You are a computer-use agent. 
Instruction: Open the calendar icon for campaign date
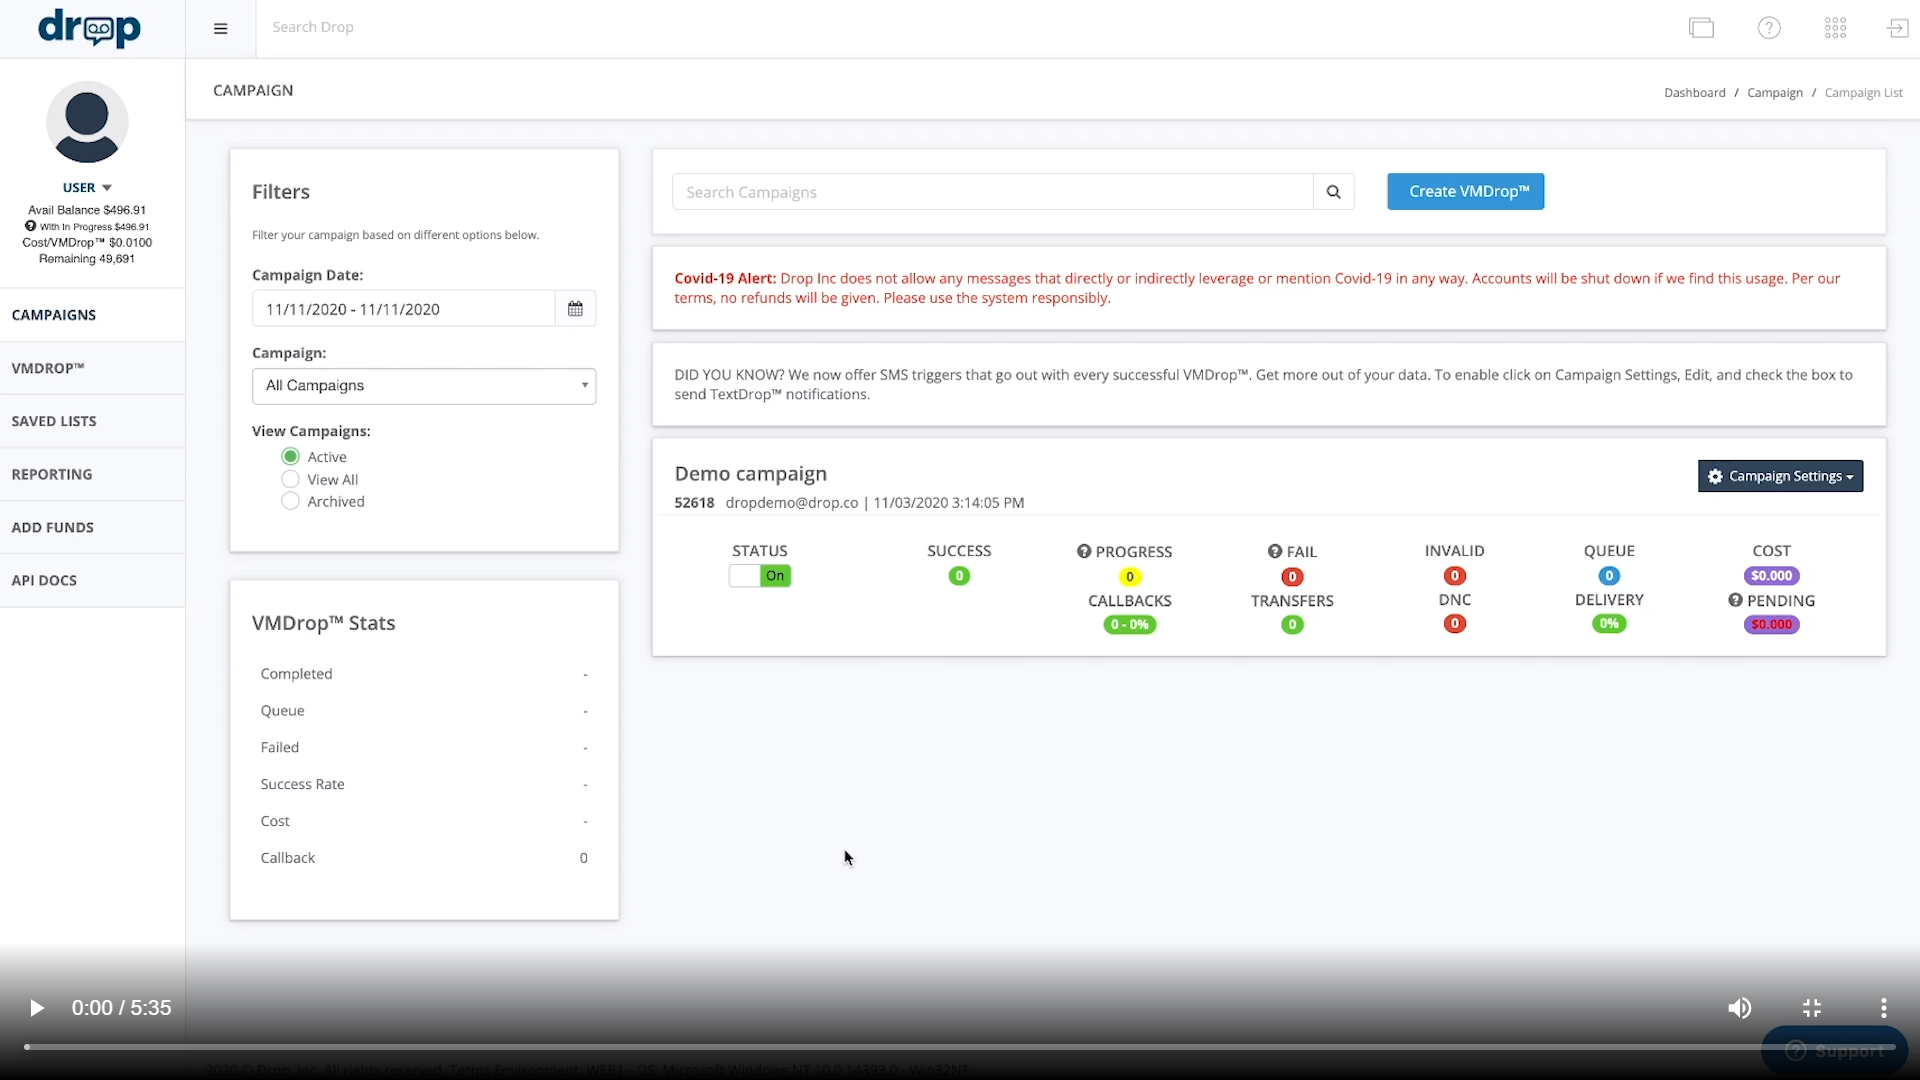(x=575, y=308)
